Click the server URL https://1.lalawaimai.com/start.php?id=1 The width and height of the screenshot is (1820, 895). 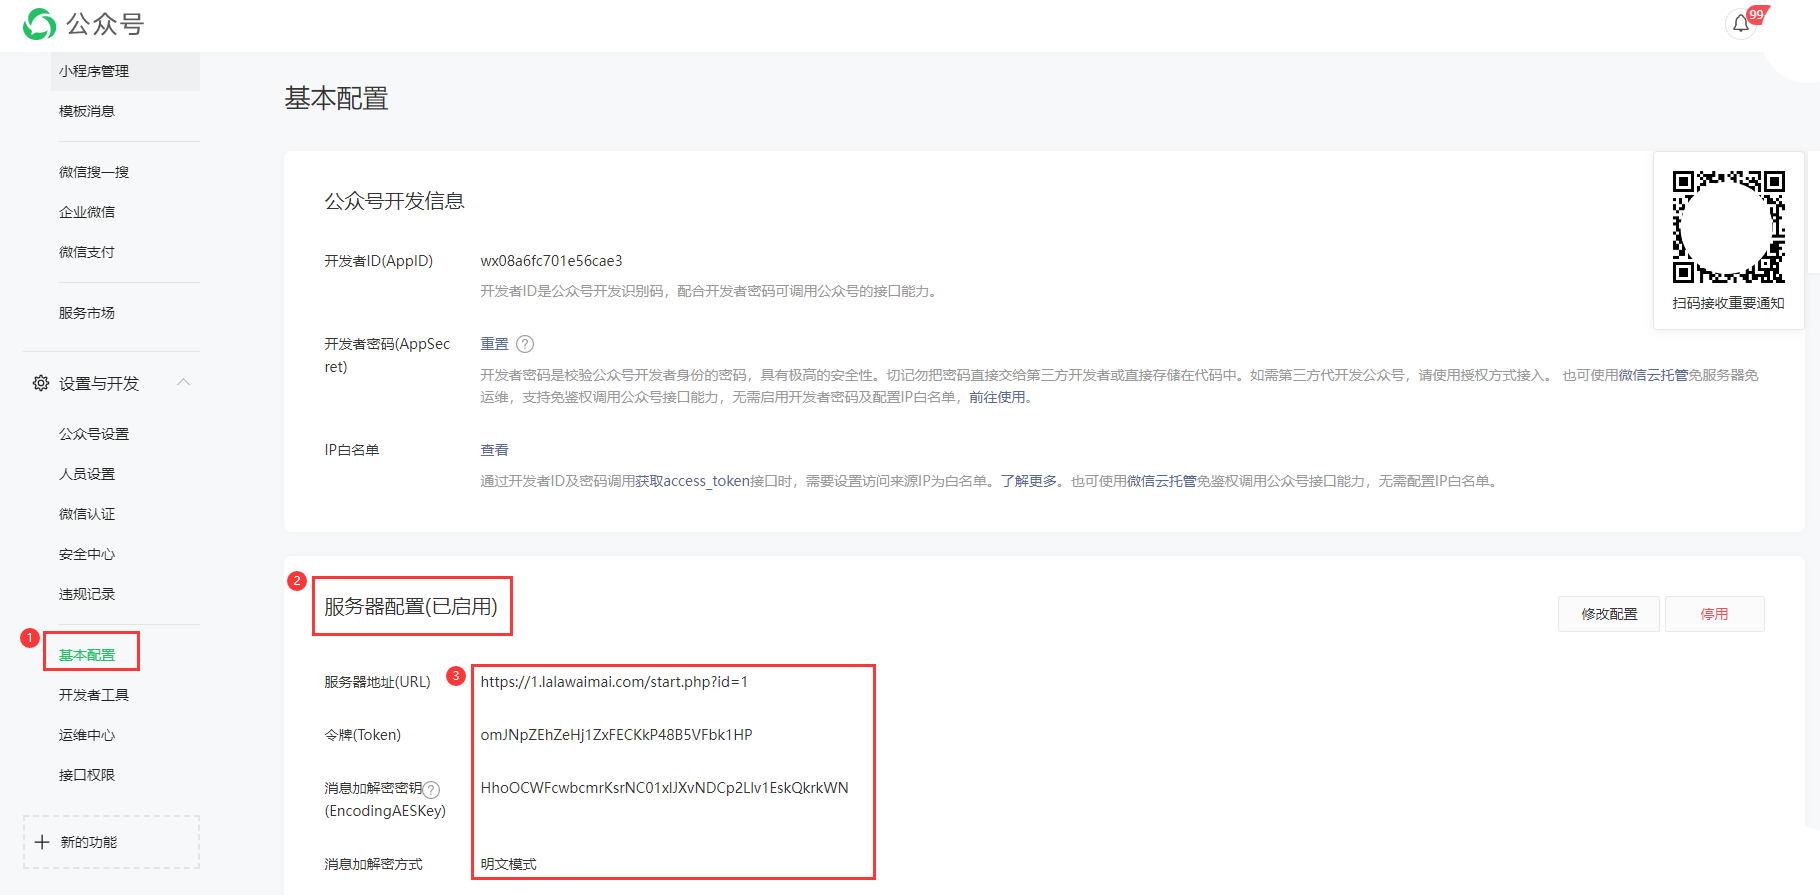click(x=614, y=682)
